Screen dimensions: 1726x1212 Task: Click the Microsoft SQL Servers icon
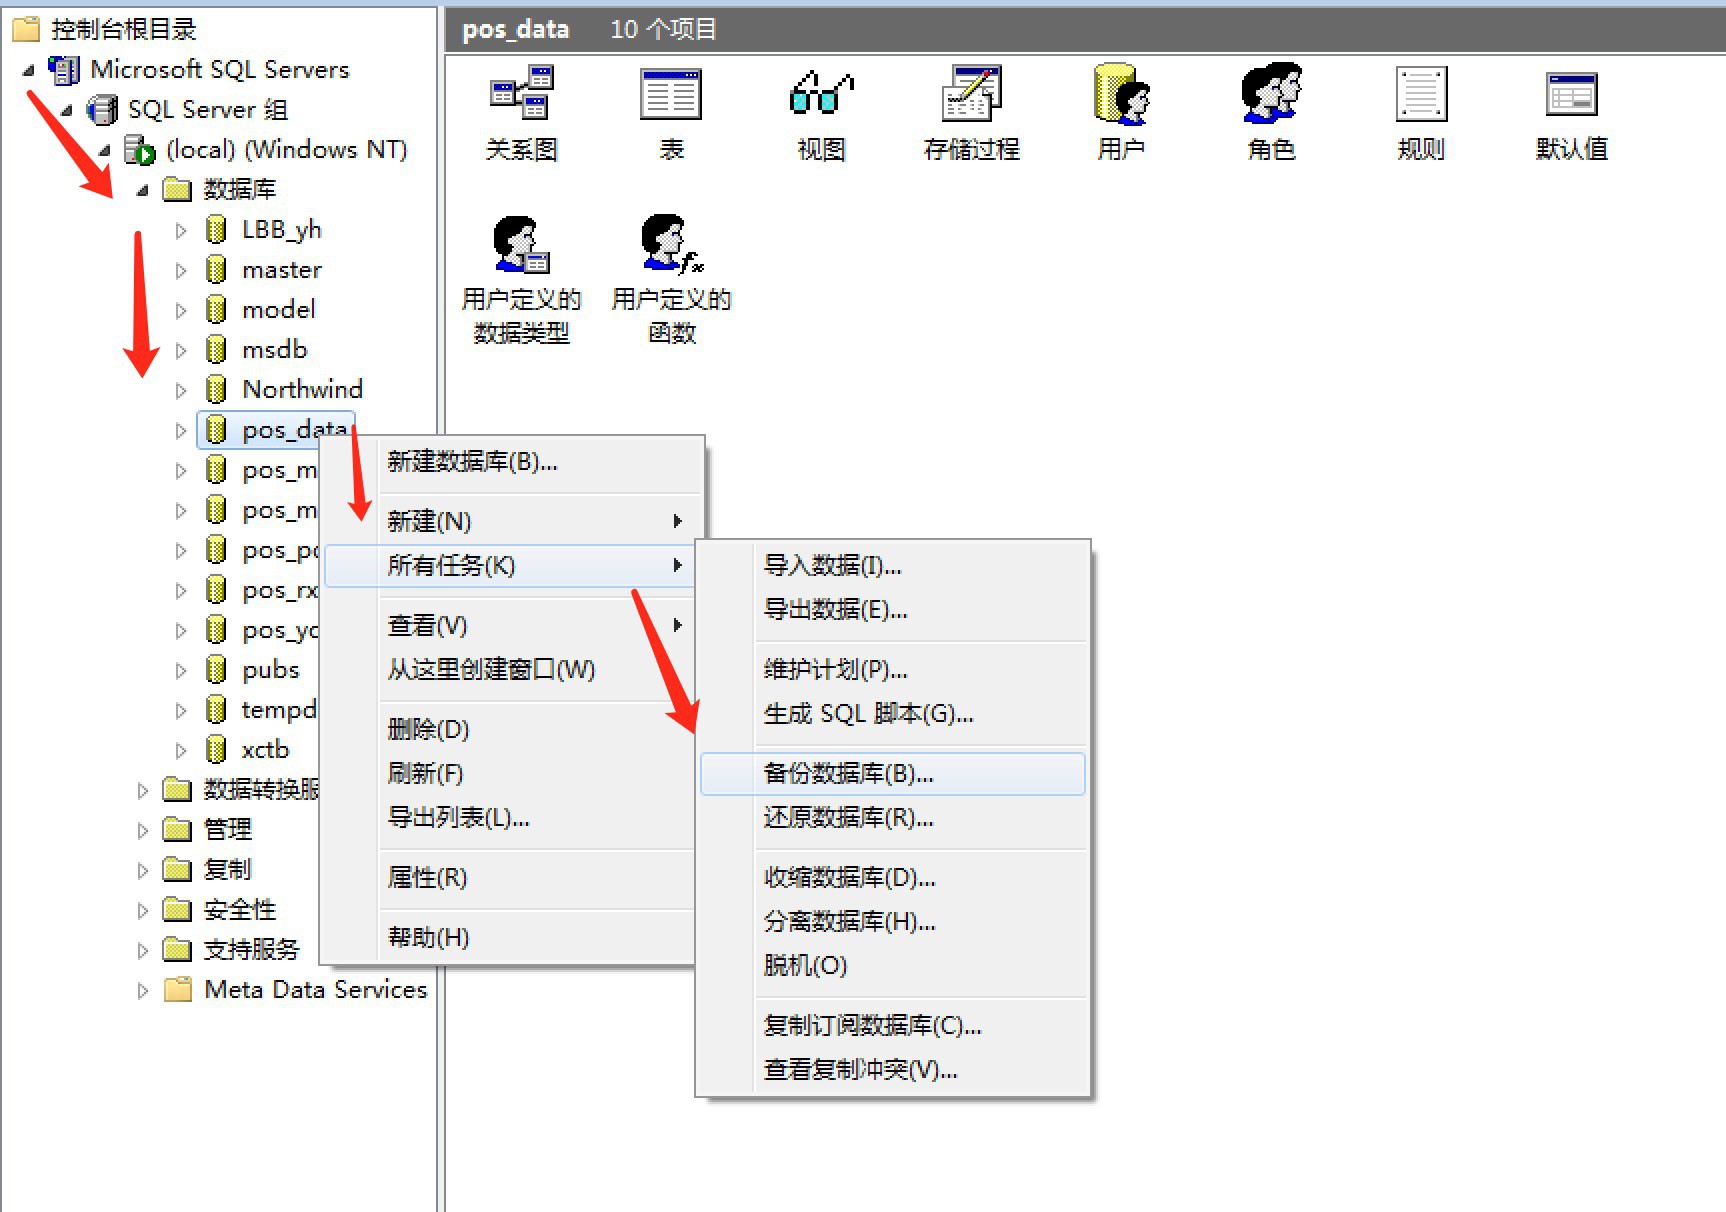64,69
